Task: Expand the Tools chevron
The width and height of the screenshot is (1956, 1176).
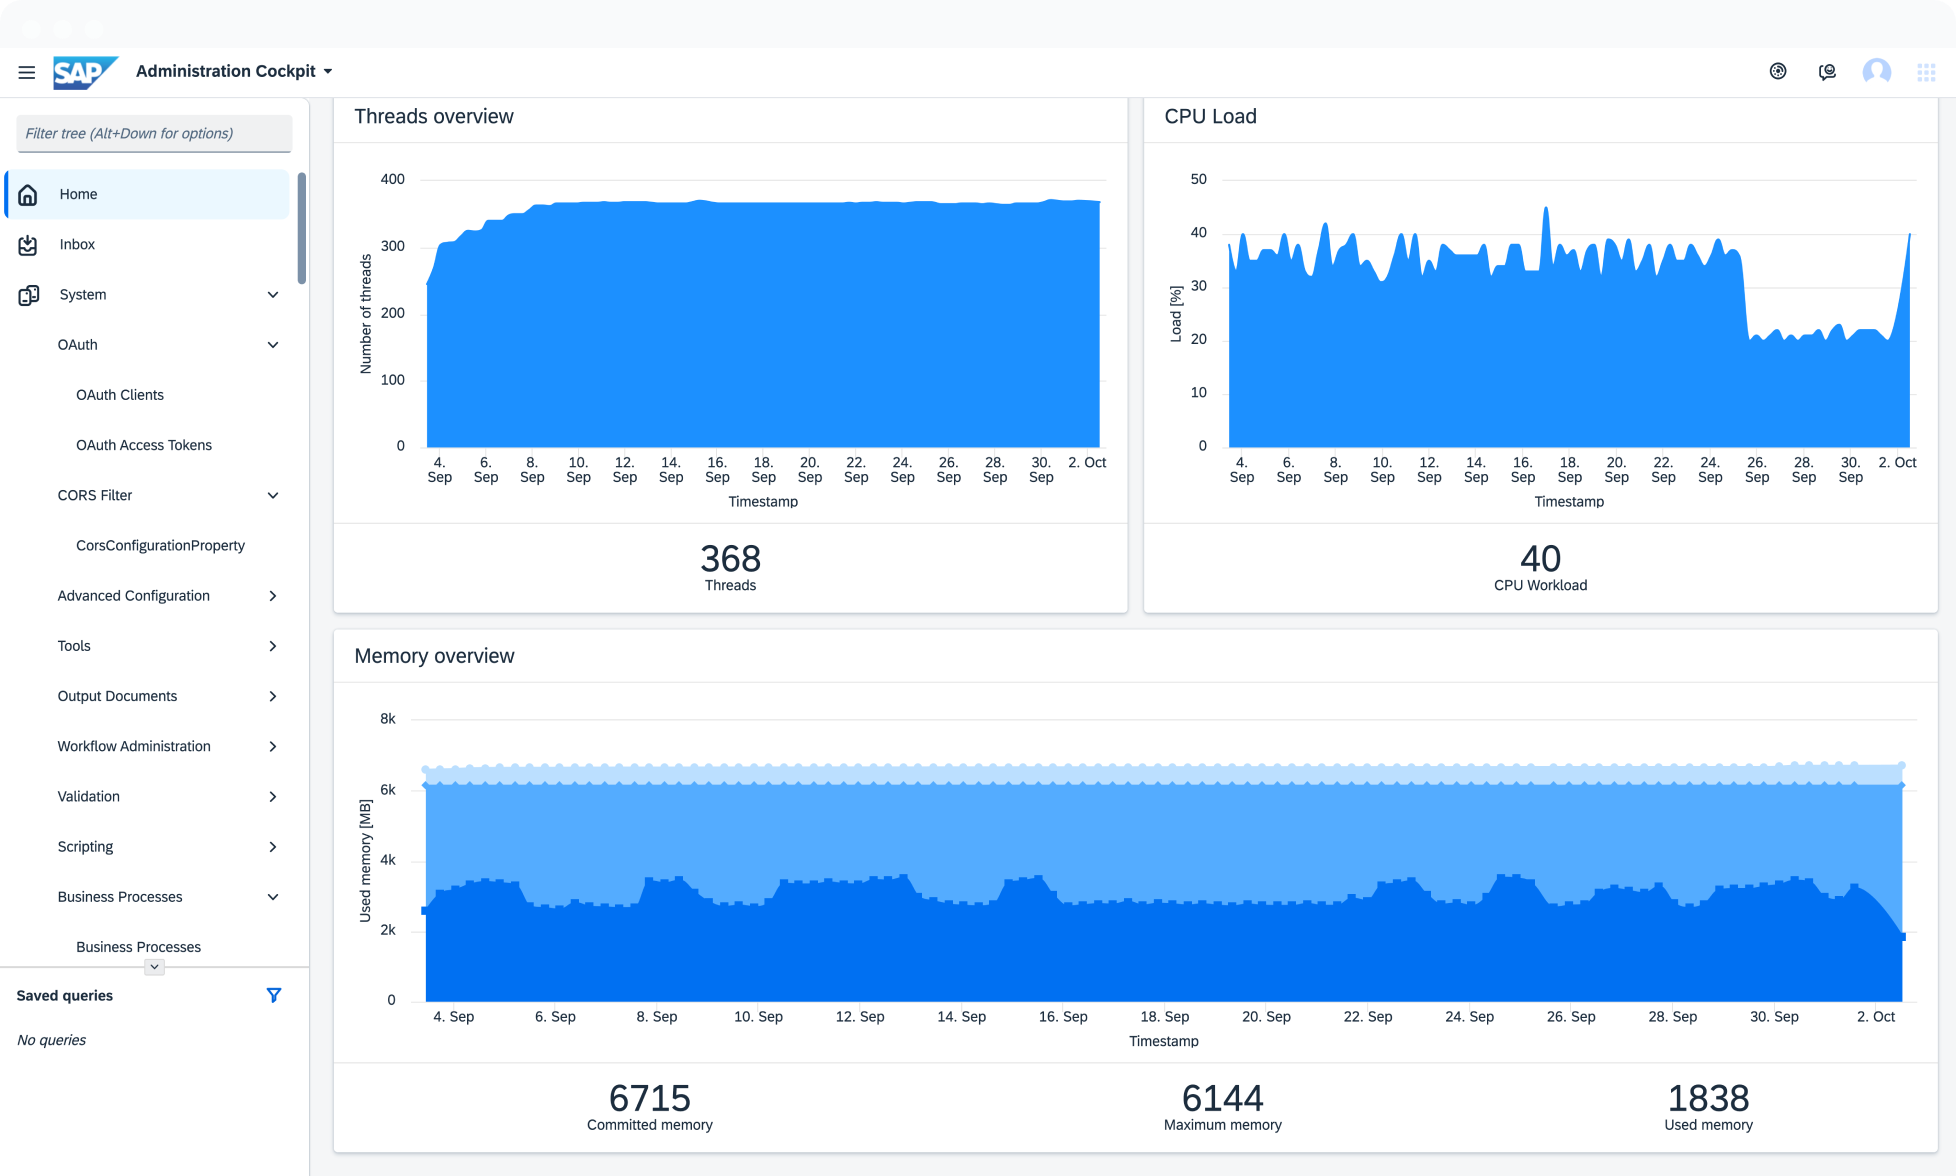Action: click(273, 646)
